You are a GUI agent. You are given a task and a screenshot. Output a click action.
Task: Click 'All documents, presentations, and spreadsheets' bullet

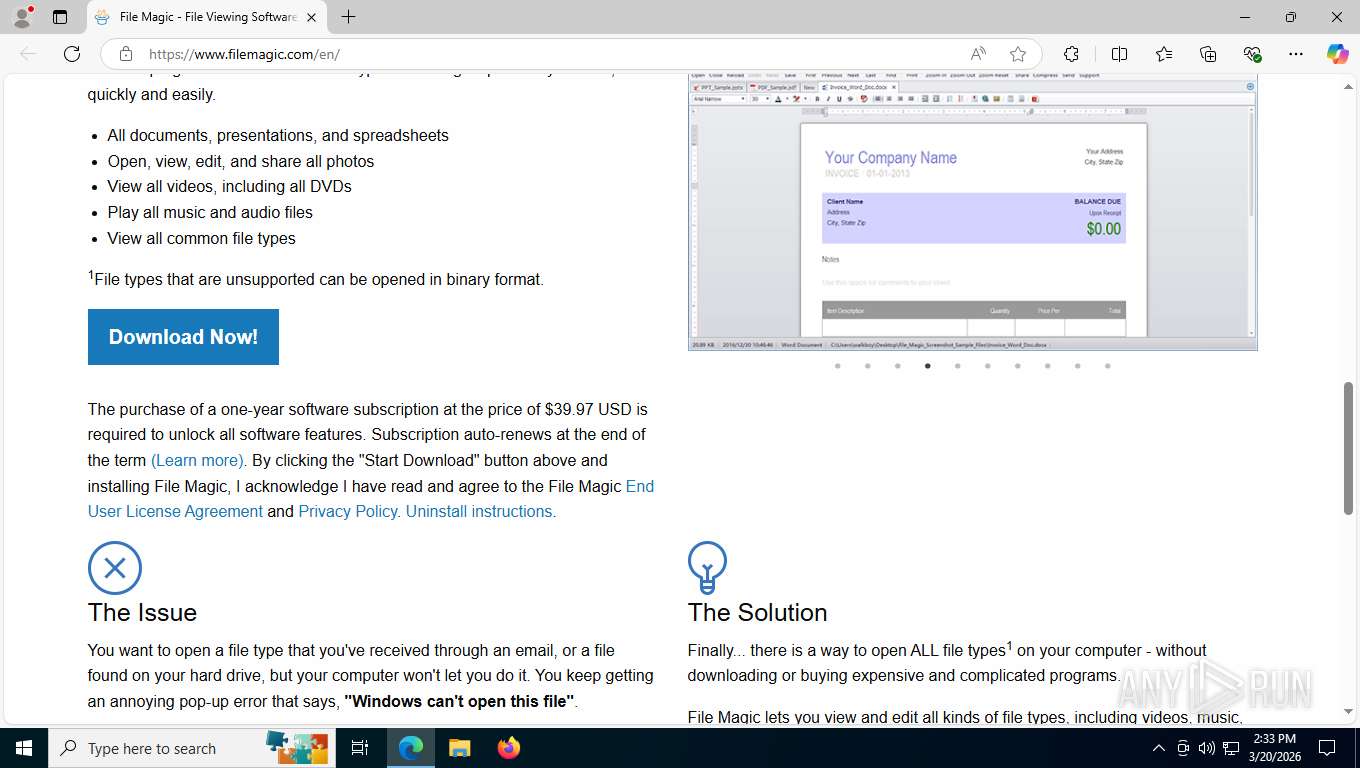click(x=278, y=135)
